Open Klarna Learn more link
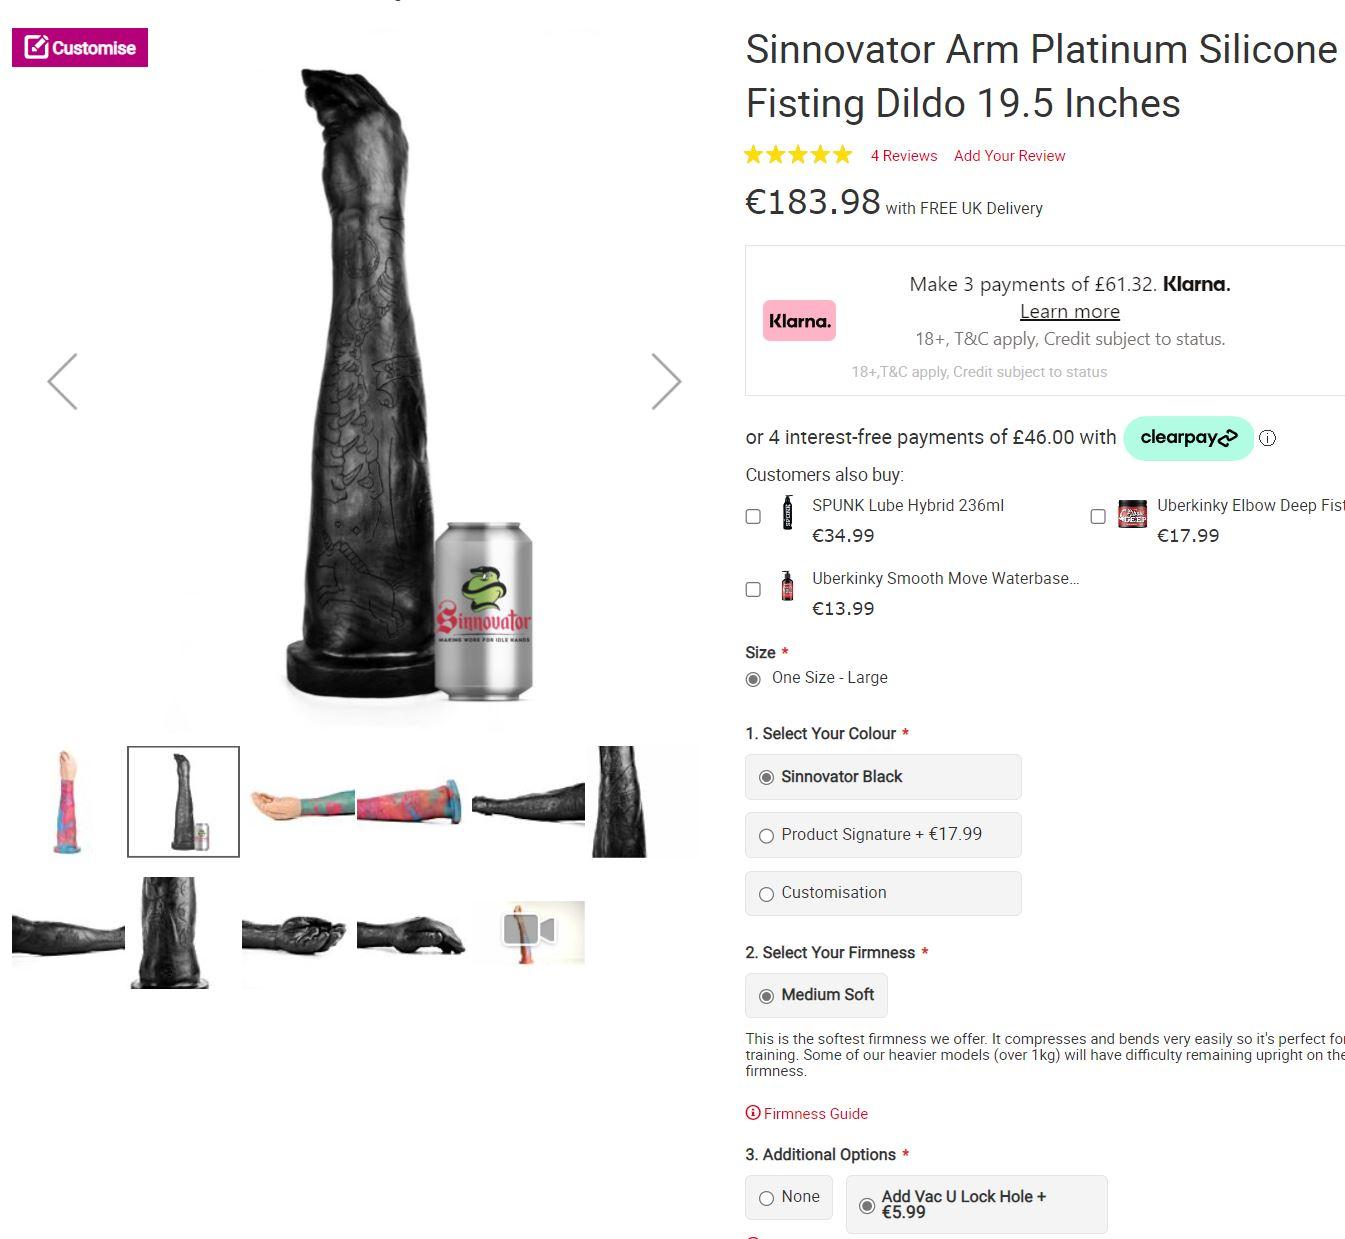This screenshot has width=1345, height=1239. 1069,312
